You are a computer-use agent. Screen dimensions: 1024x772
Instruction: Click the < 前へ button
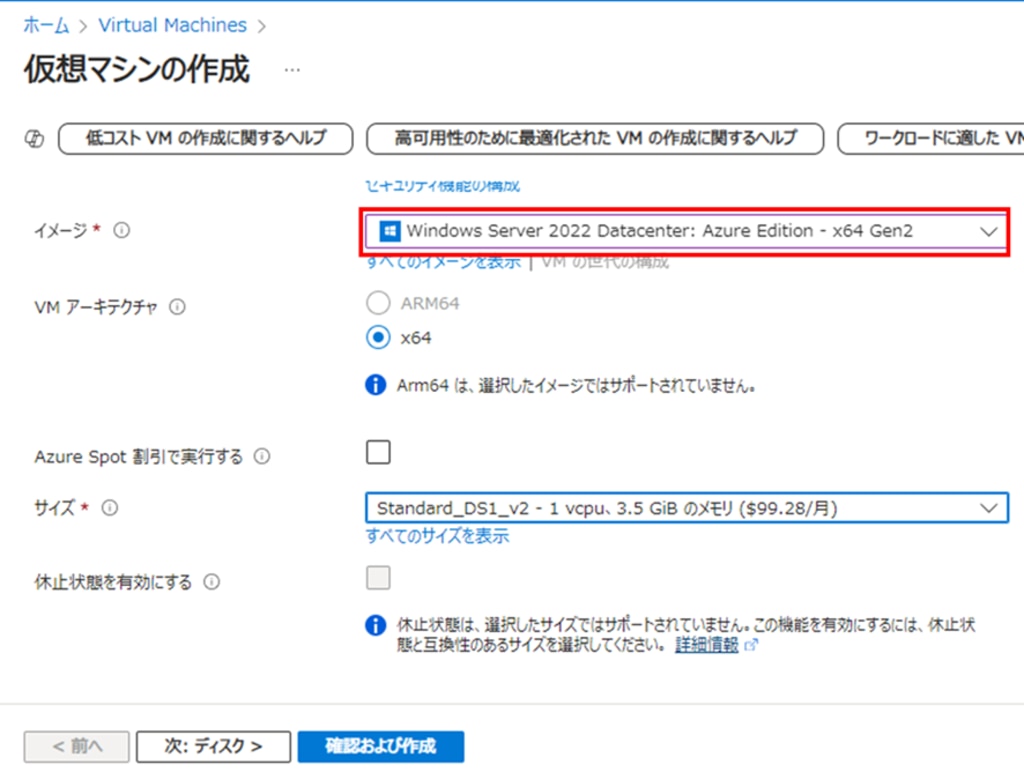pos(76,747)
